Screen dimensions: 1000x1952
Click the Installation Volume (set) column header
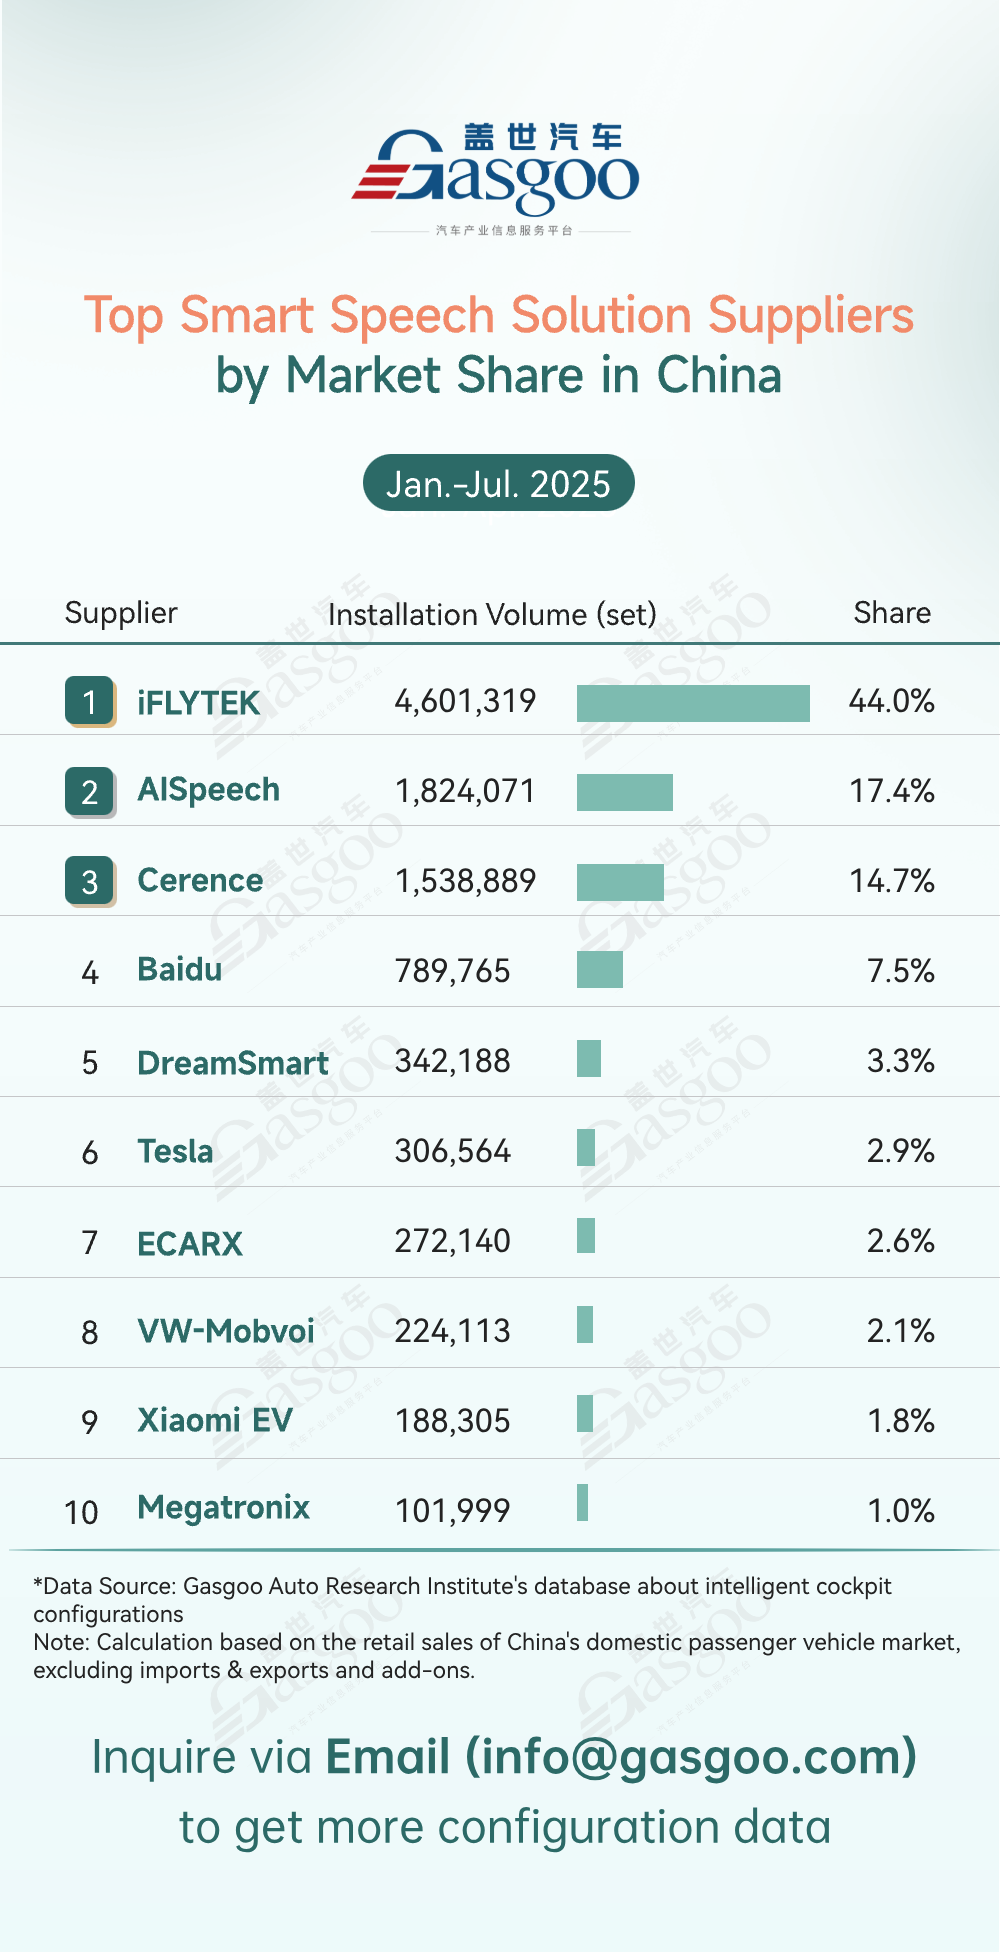tap(492, 614)
